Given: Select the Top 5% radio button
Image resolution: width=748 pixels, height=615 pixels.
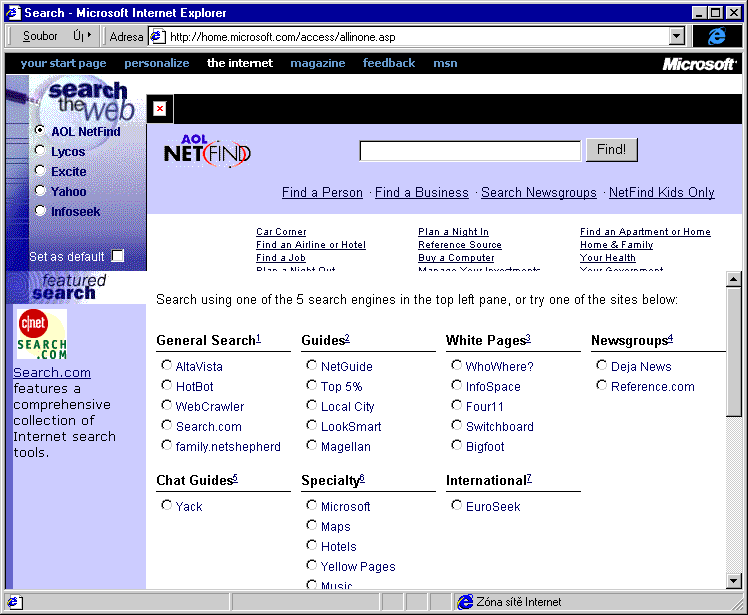Looking at the screenshot, I should (x=312, y=385).
